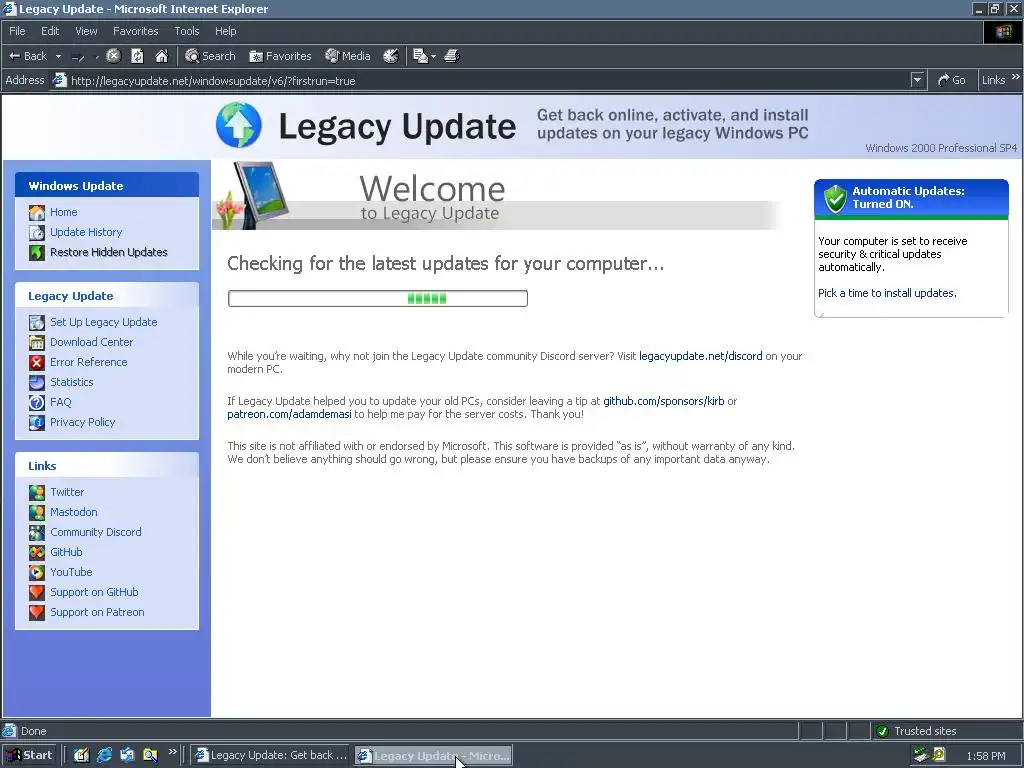Open the Back history dropdown arrow
Screen dimensions: 1024x768
coord(58,56)
